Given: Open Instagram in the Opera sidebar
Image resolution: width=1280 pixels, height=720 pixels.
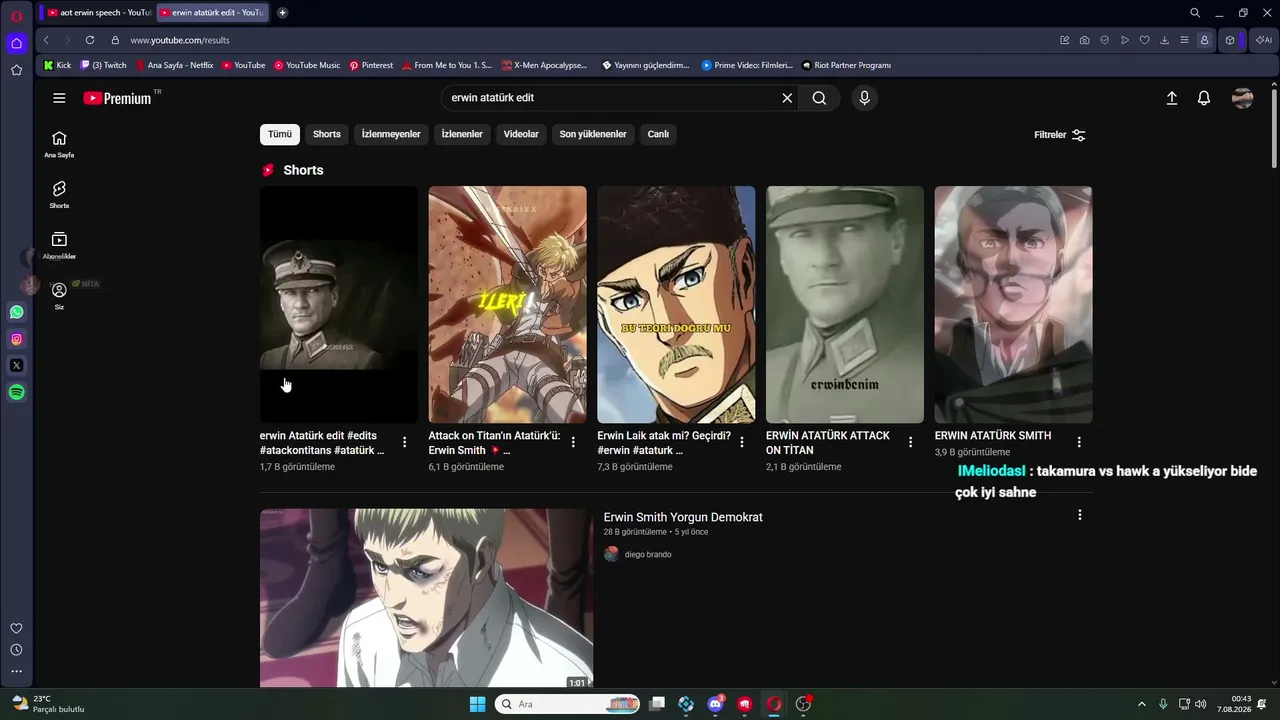Looking at the screenshot, I should [x=17, y=339].
